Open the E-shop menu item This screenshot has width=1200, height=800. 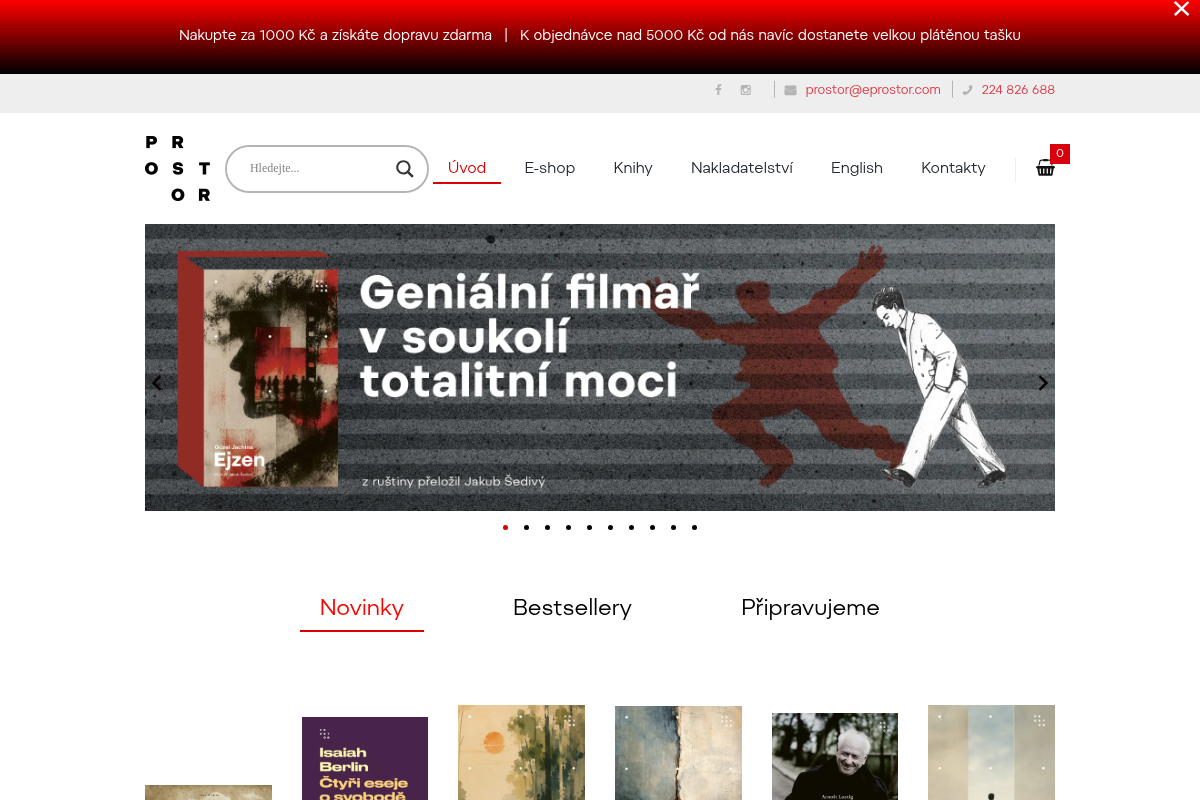click(x=550, y=168)
